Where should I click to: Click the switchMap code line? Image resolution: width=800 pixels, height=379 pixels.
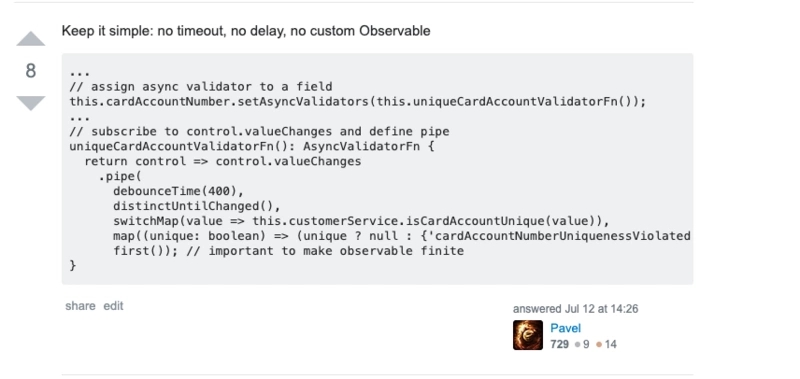point(361,221)
